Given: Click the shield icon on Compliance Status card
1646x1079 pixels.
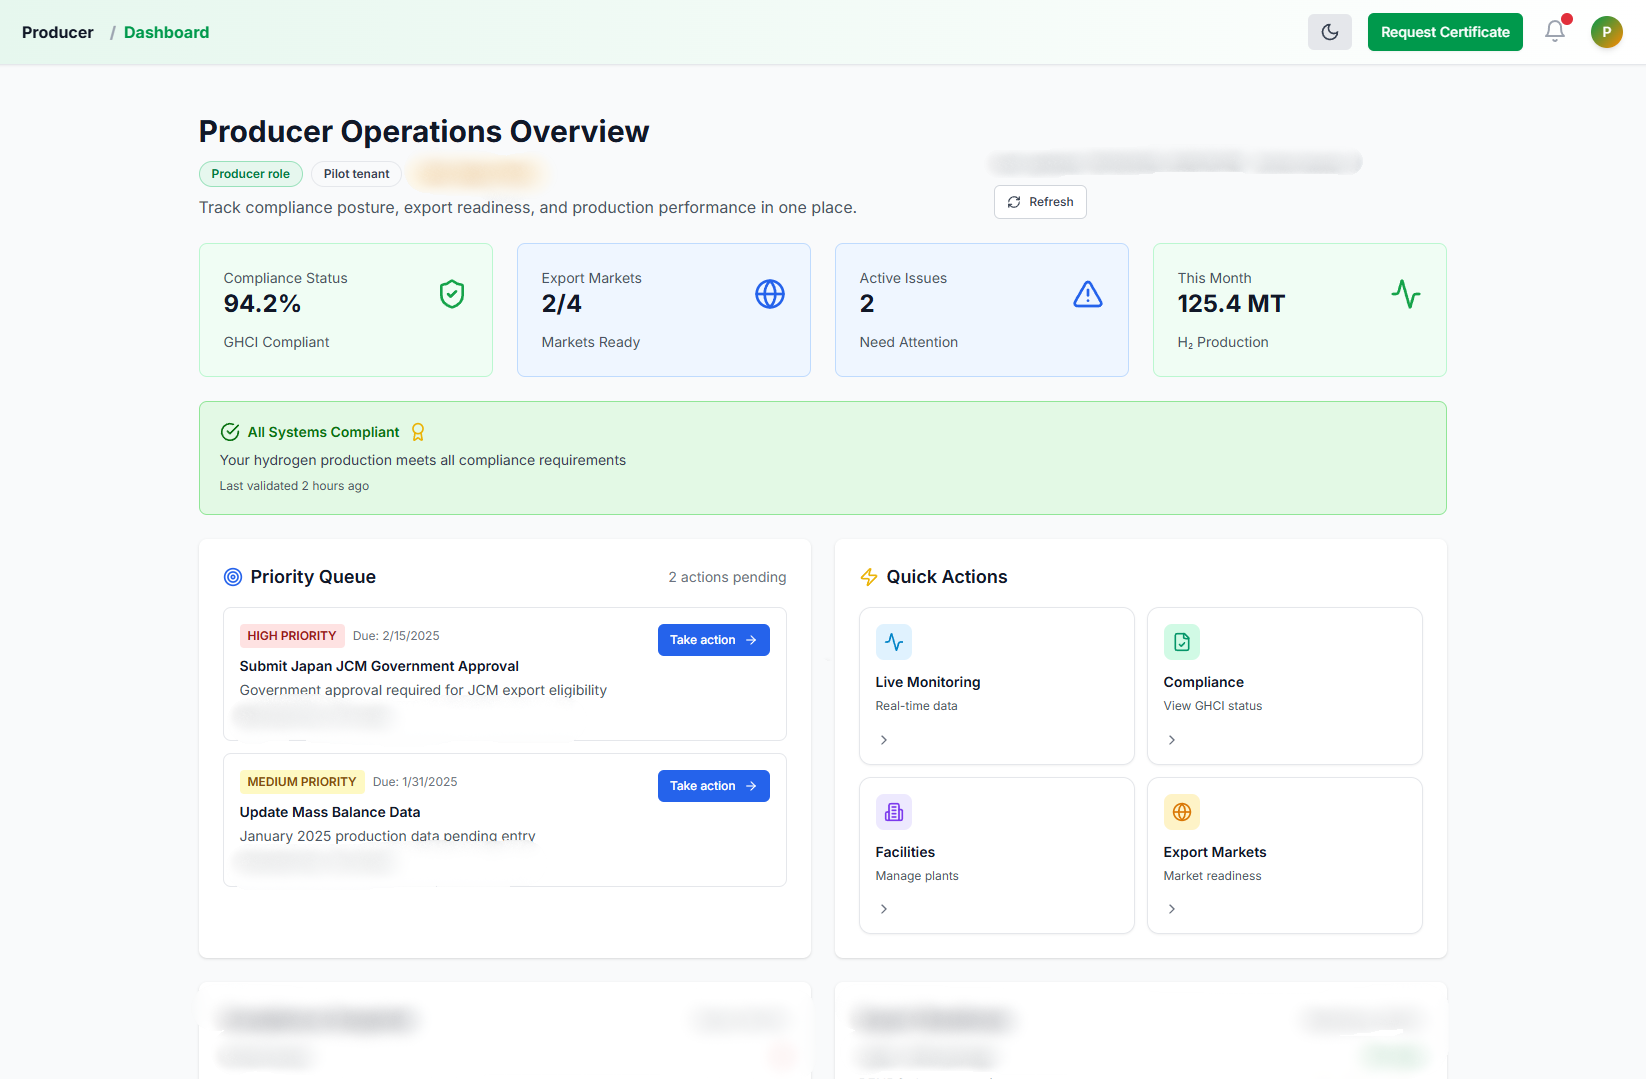Looking at the screenshot, I should pos(451,294).
